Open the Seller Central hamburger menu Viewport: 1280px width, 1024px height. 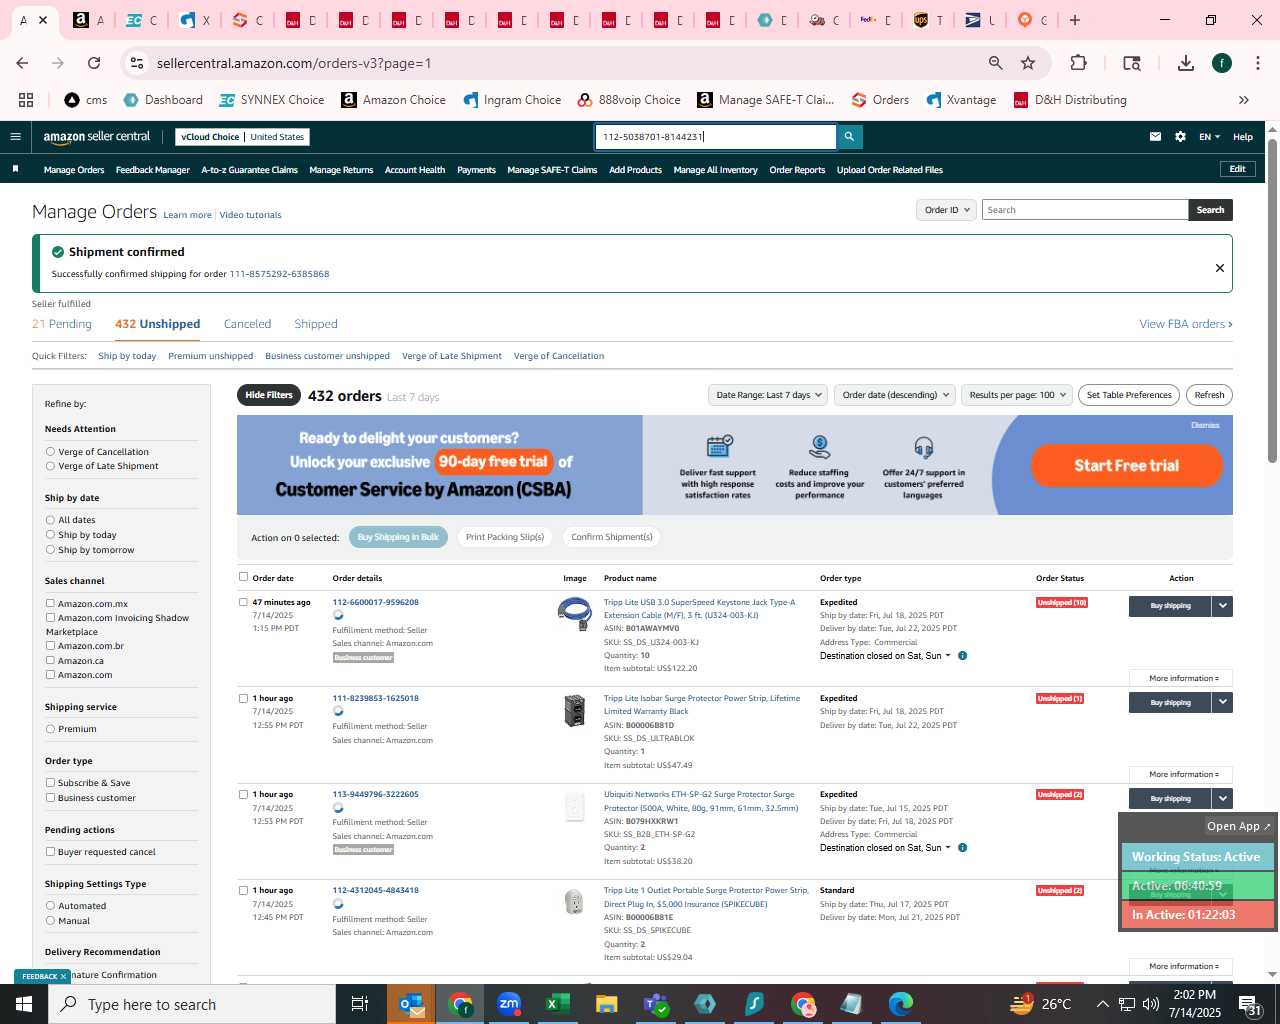point(15,137)
